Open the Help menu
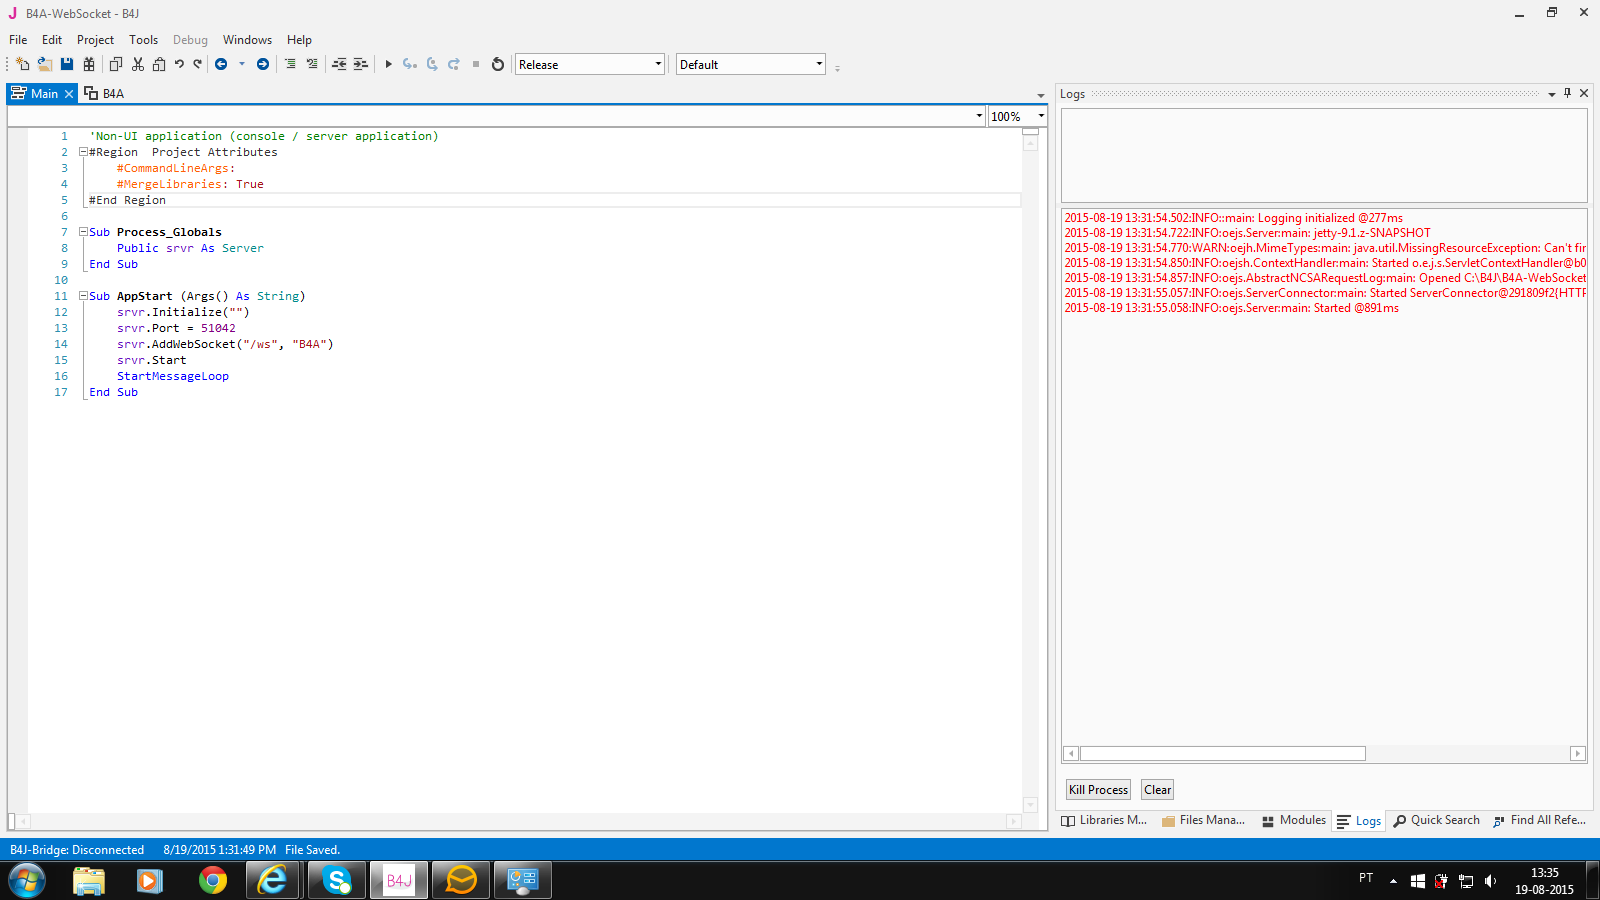1600x900 pixels. [x=299, y=40]
